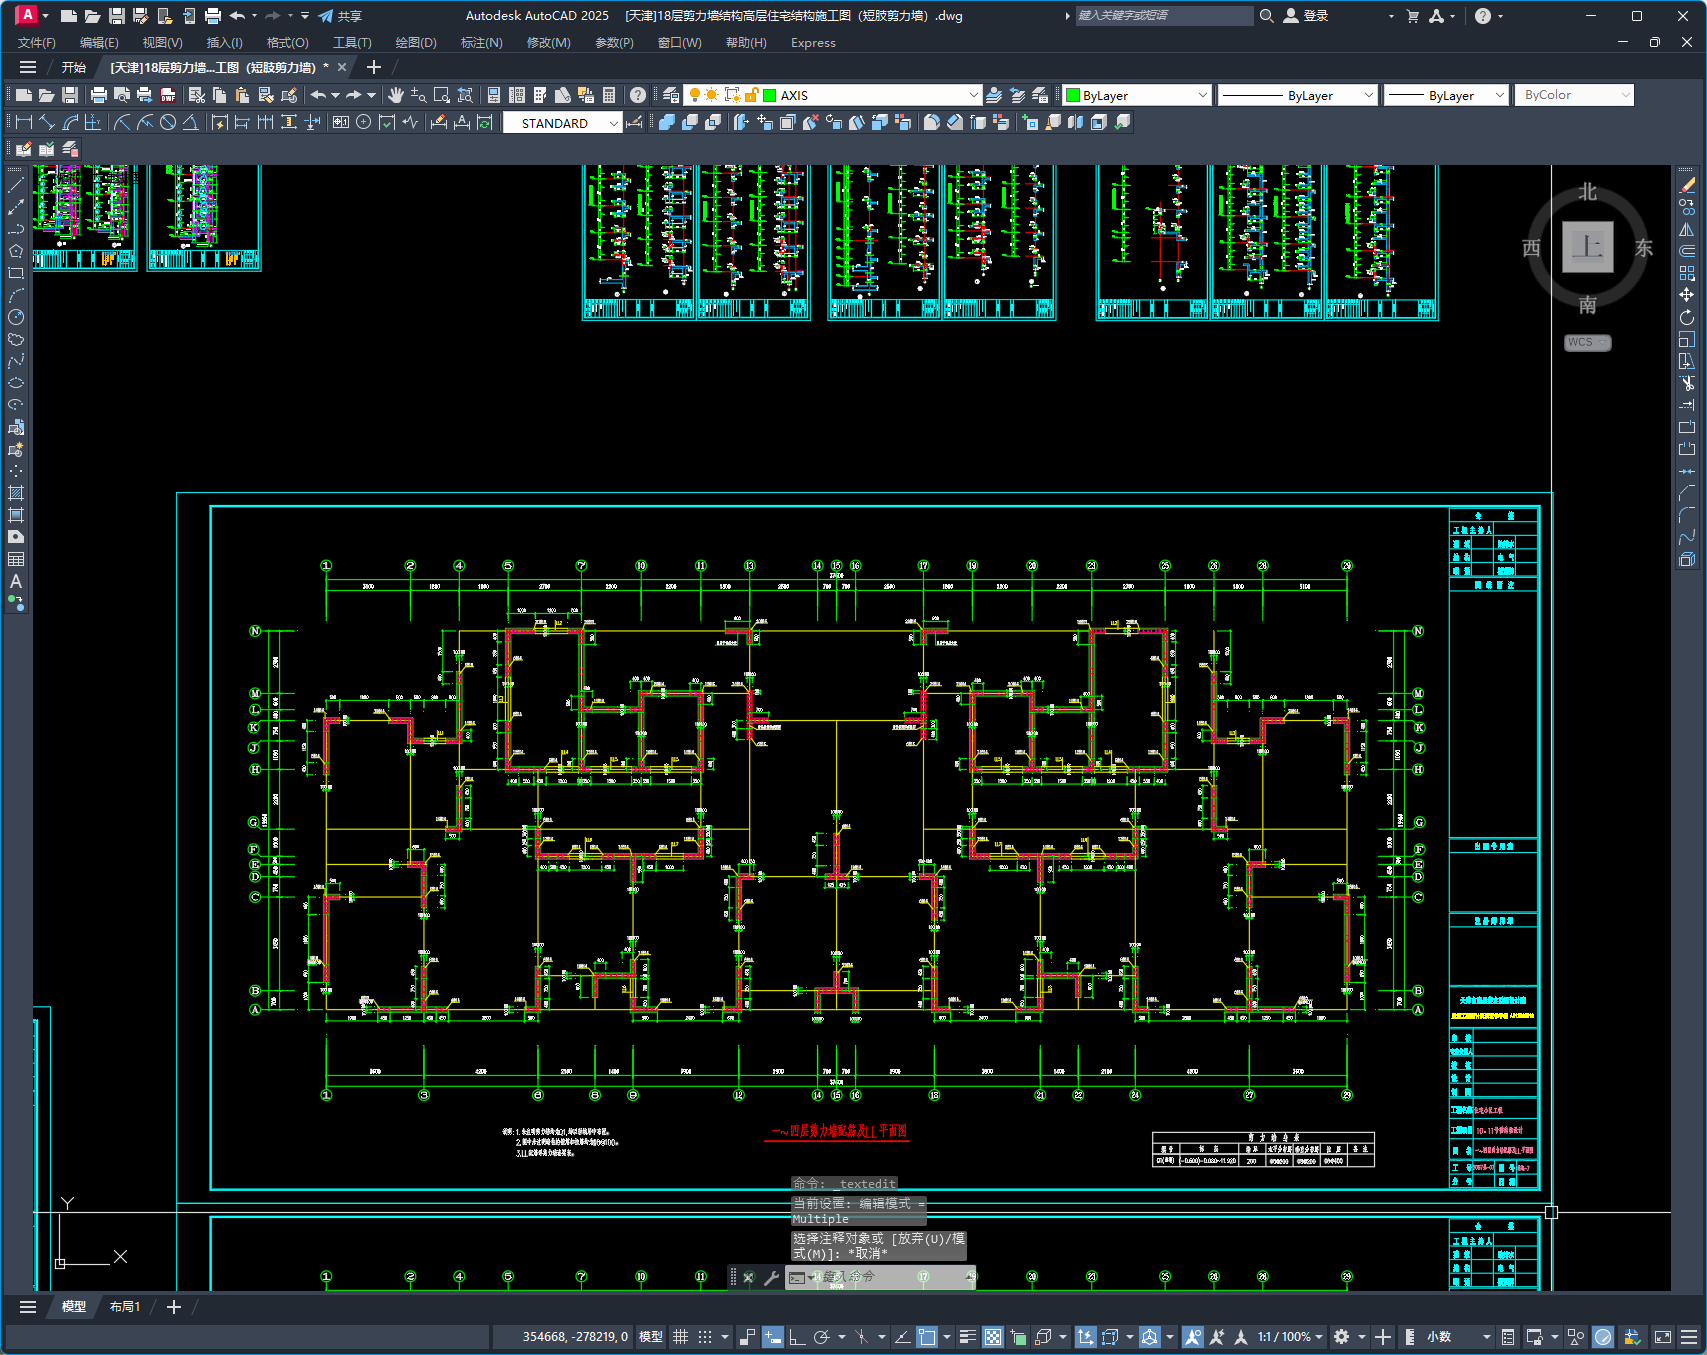Click the keyword search input field

tap(1164, 16)
